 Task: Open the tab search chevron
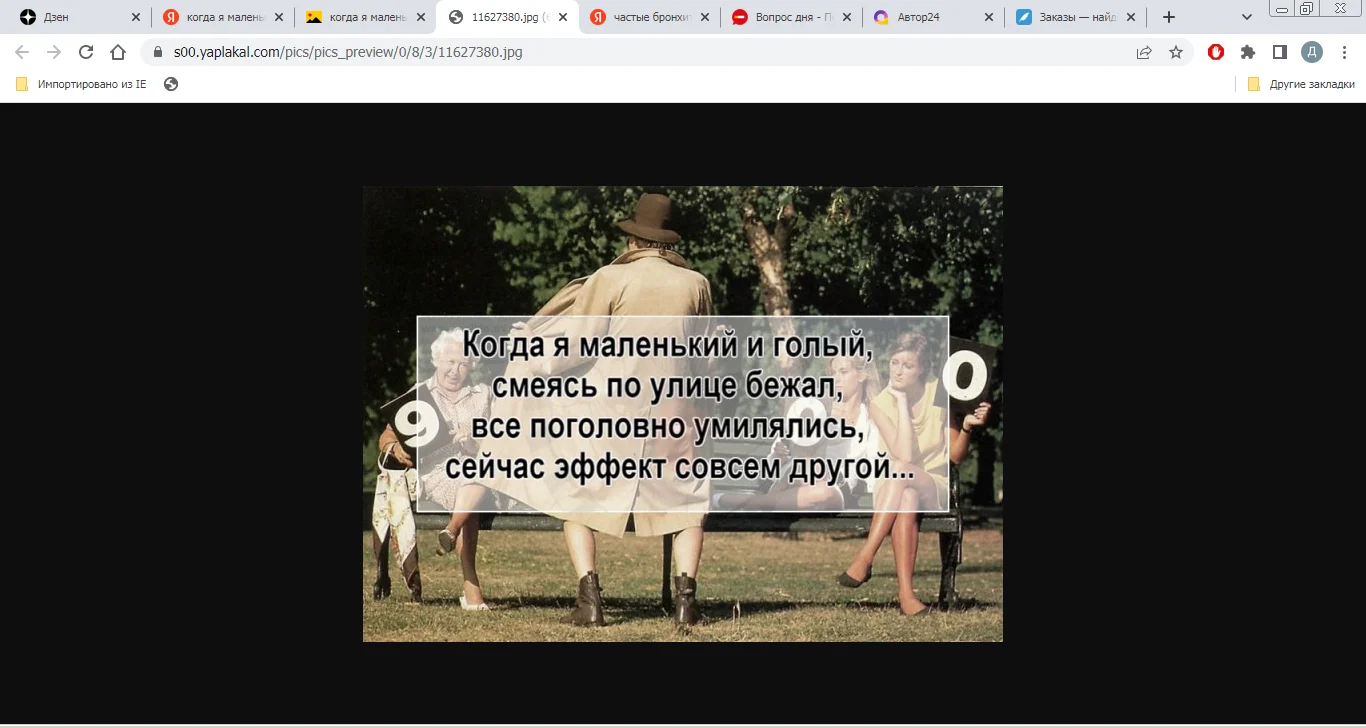point(1246,16)
